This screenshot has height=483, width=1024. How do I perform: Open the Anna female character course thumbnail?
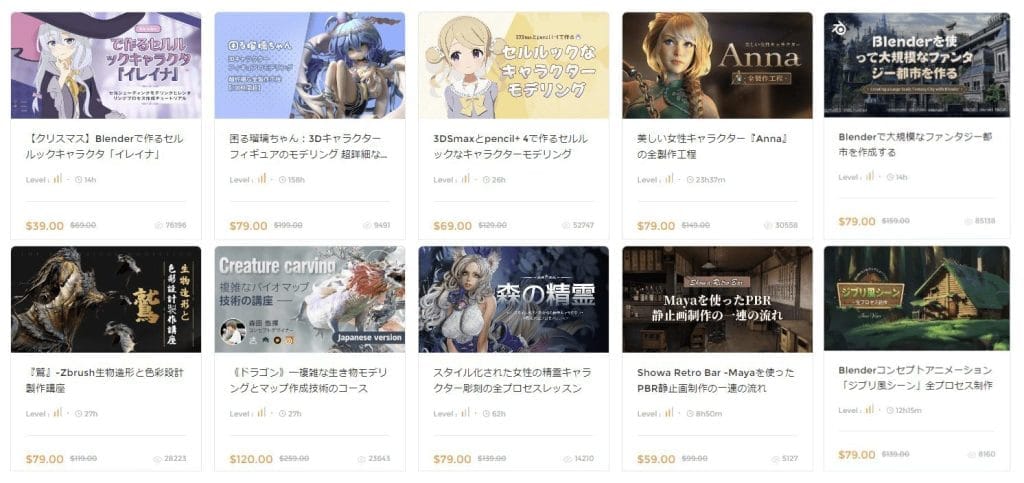pyautogui.click(x=717, y=65)
